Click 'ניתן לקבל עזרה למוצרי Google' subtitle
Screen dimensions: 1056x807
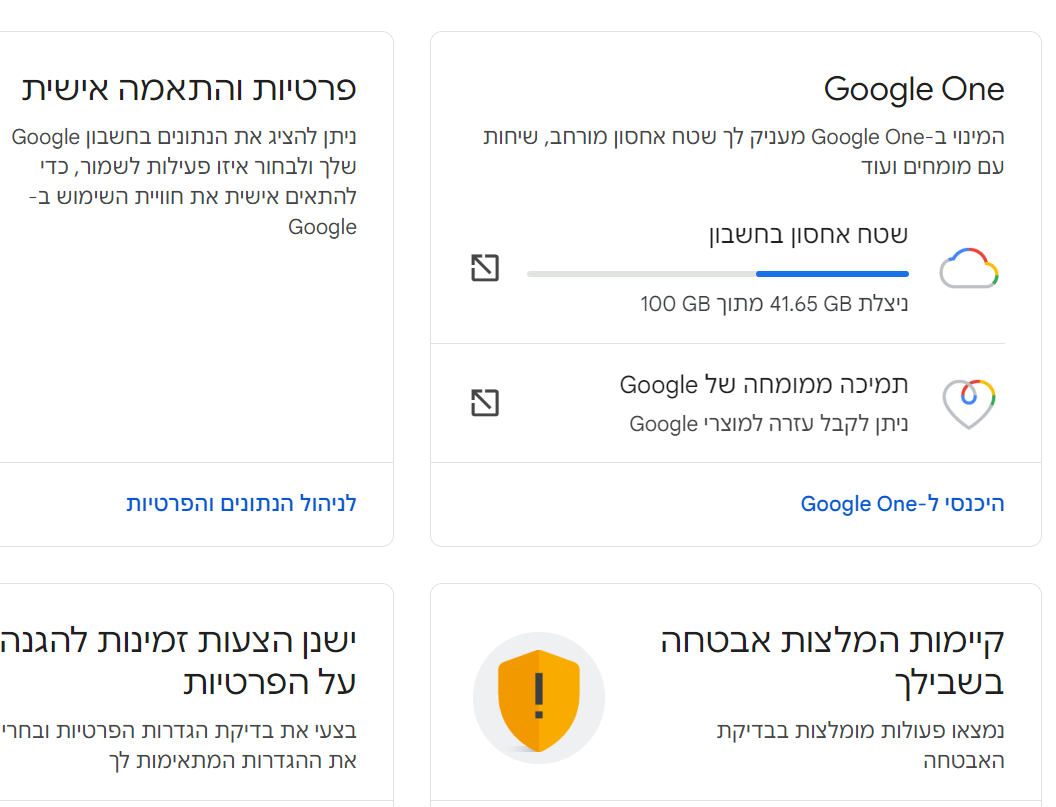(769, 424)
